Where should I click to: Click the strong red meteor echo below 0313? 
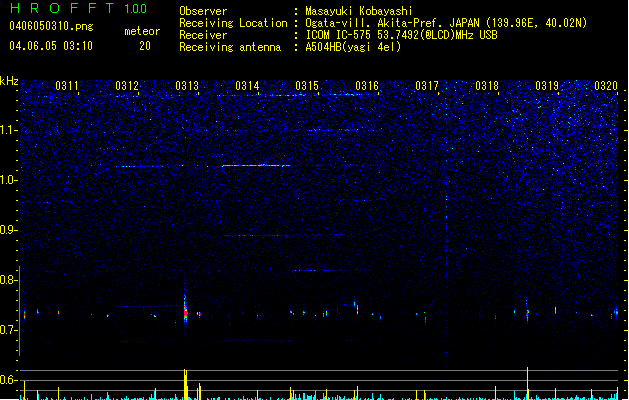coord(185,312)
